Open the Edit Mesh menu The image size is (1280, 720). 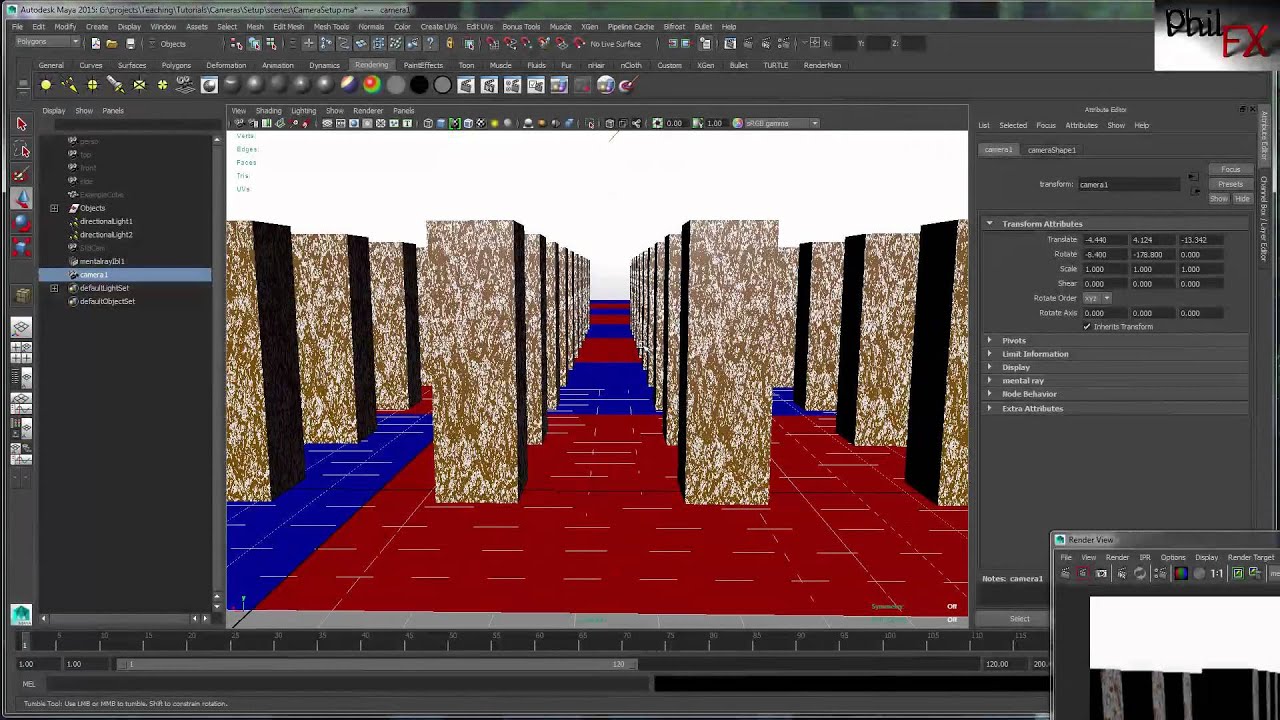(x=288, y=27)
